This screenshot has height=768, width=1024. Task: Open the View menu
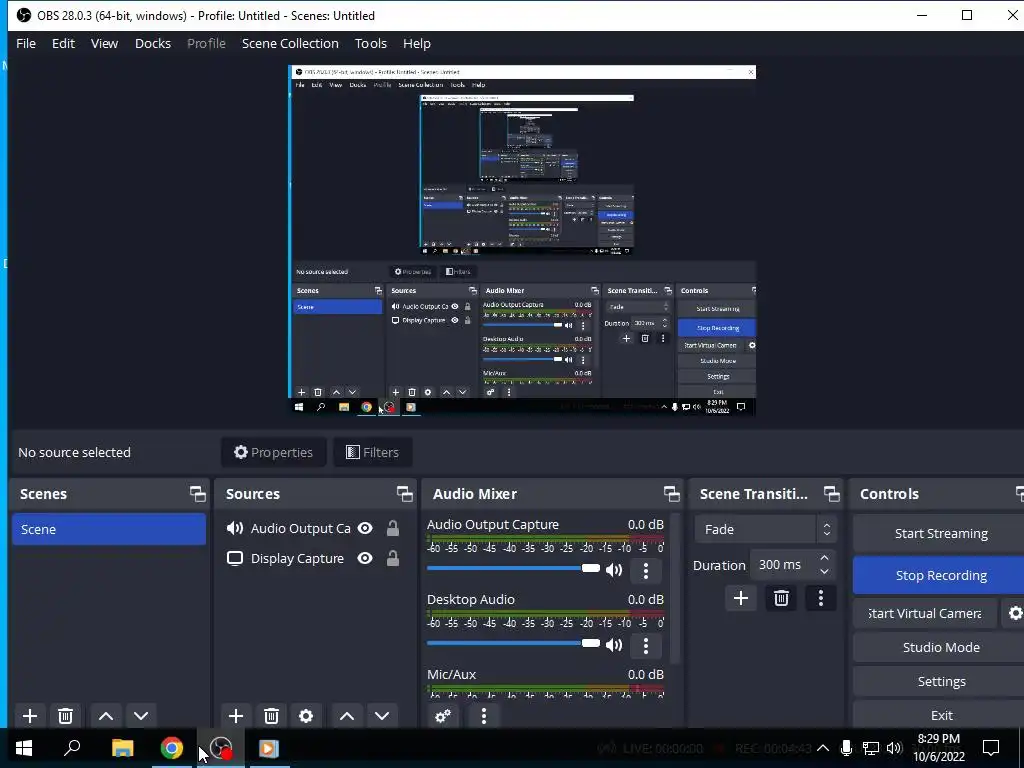104,43
